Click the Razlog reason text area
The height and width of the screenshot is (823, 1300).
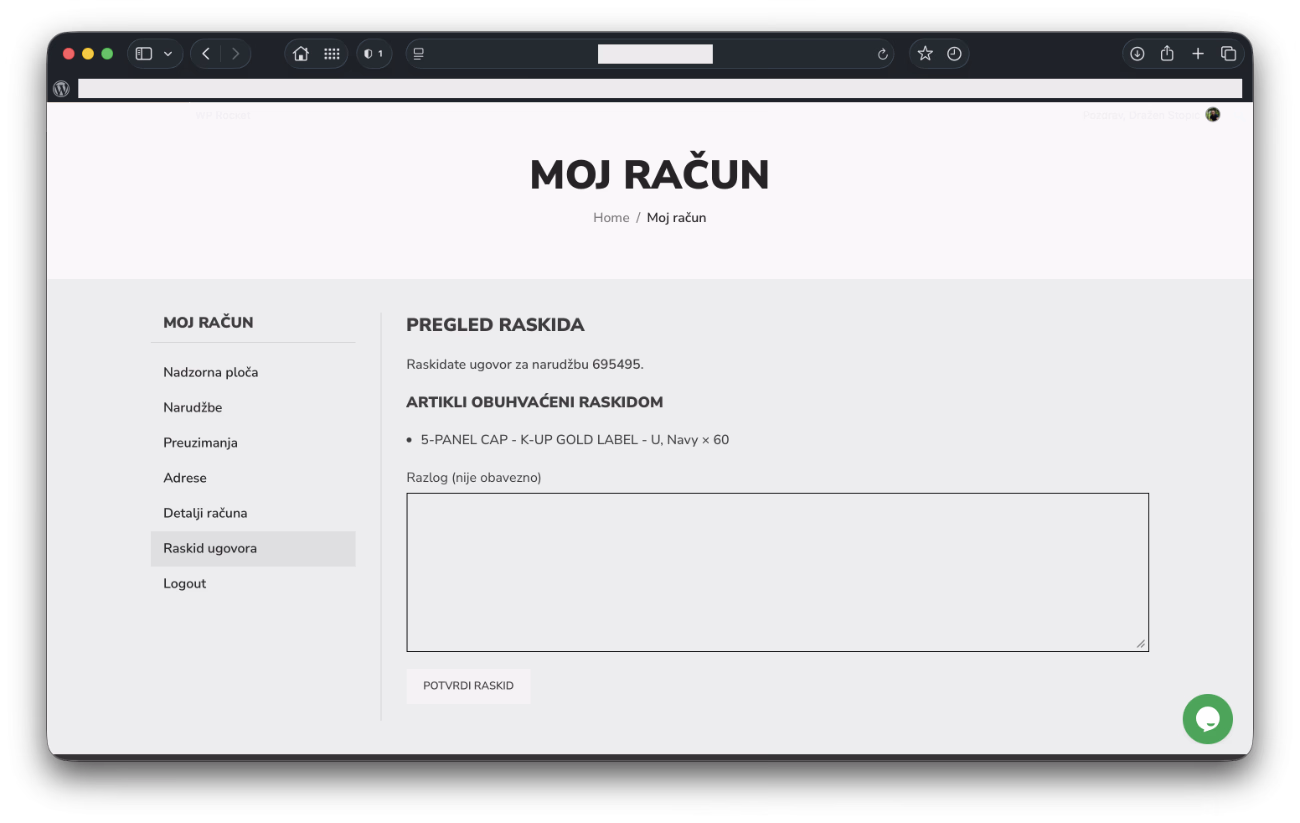pyautogui.click(x=777, y=572)
